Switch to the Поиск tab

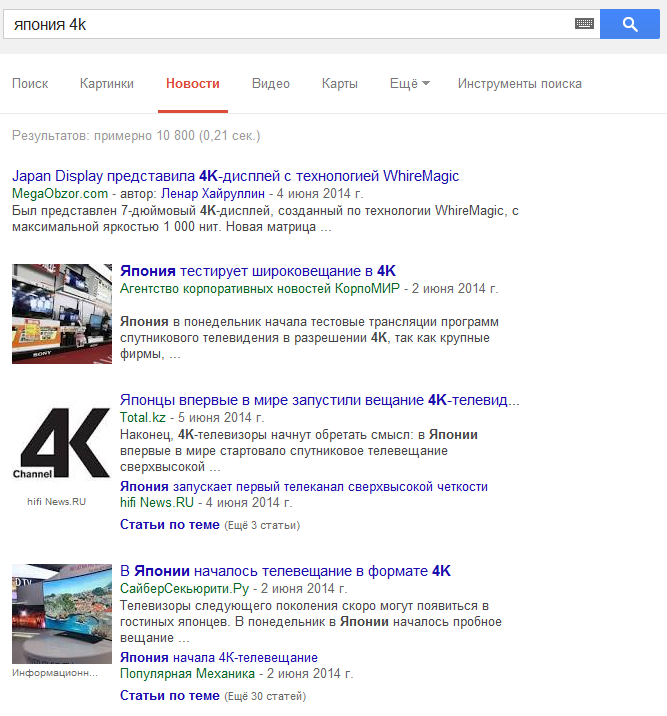[30, 84]
